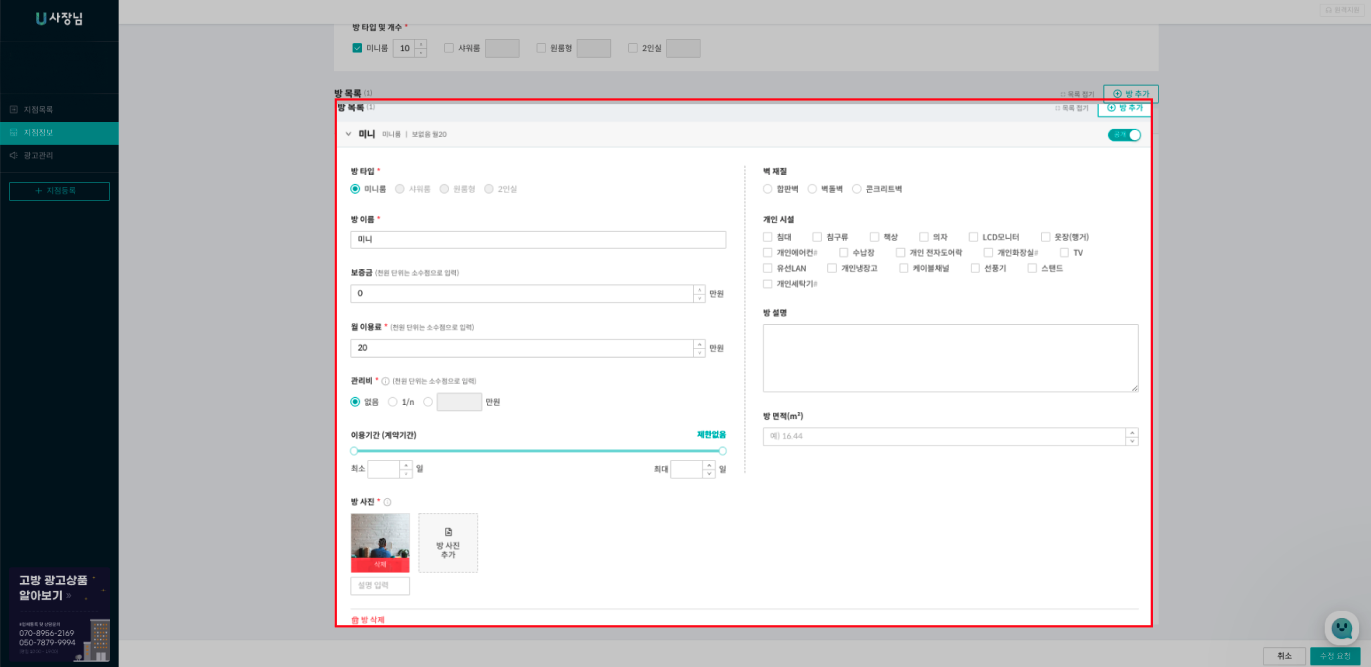1371x667 pixels.
Task: Select 벽돌벽 wall material
Action: (x=812, y=189)
